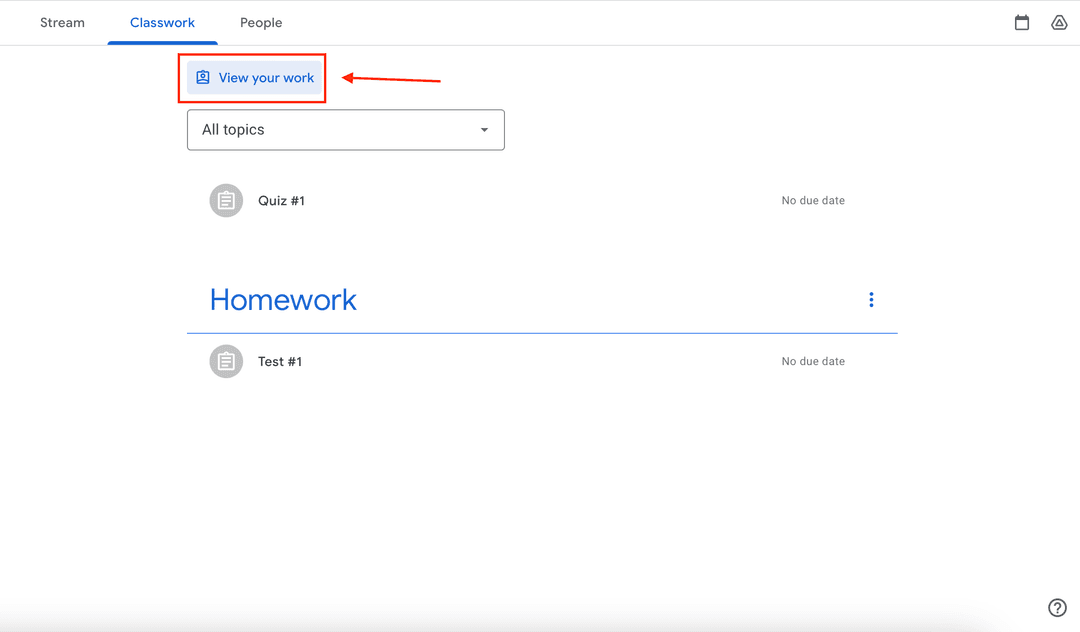The height and width of the screenshot is (632, 1080).
Task: Switch to the Stream tab
Action: click(62, 23)
